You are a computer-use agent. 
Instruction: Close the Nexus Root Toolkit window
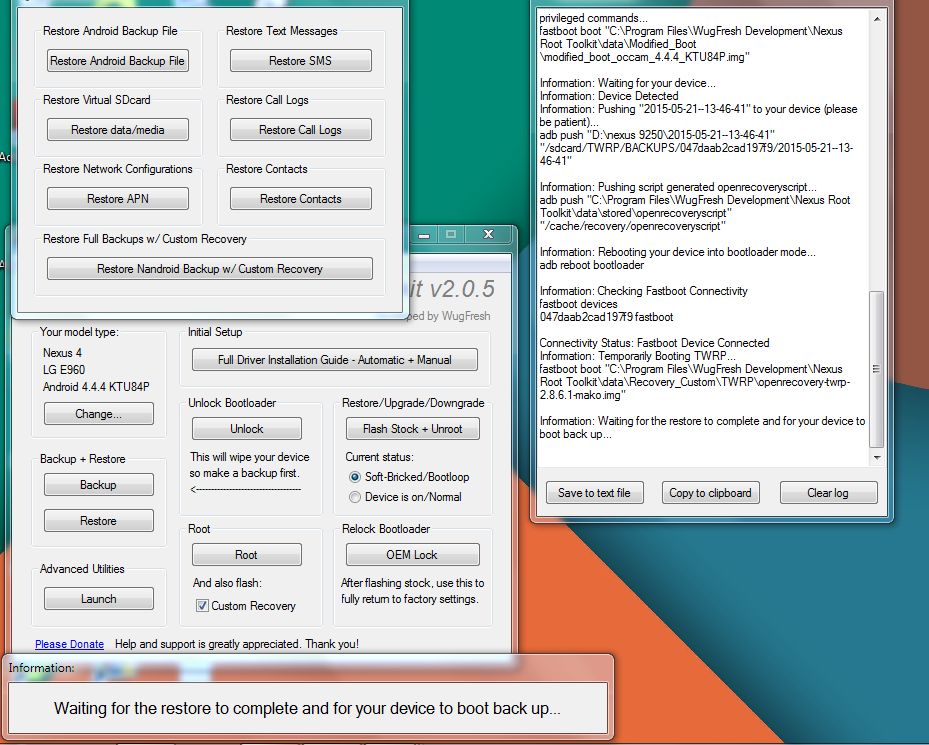(x=488, y=234)
